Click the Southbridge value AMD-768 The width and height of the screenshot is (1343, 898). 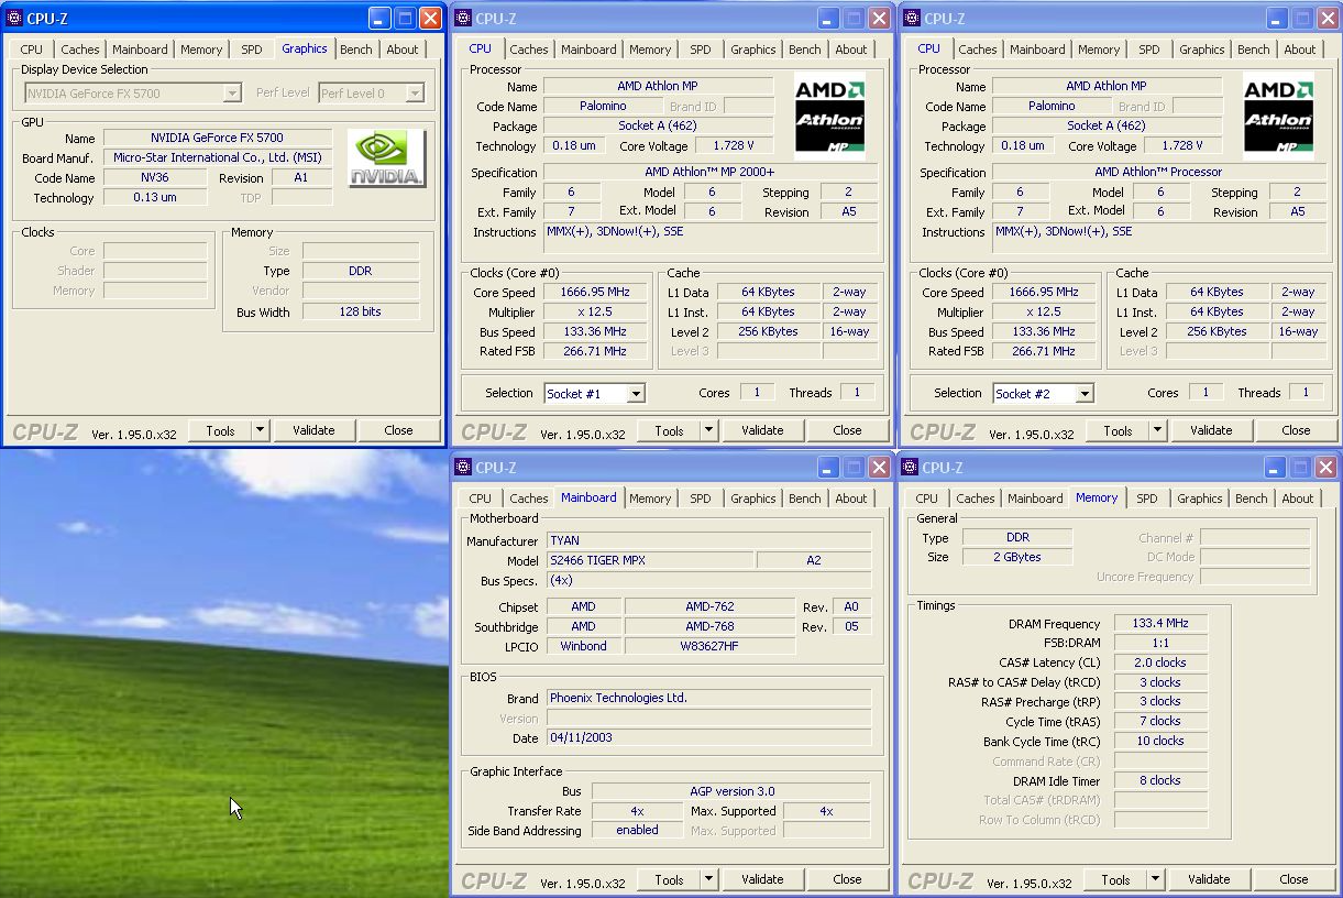710,626
